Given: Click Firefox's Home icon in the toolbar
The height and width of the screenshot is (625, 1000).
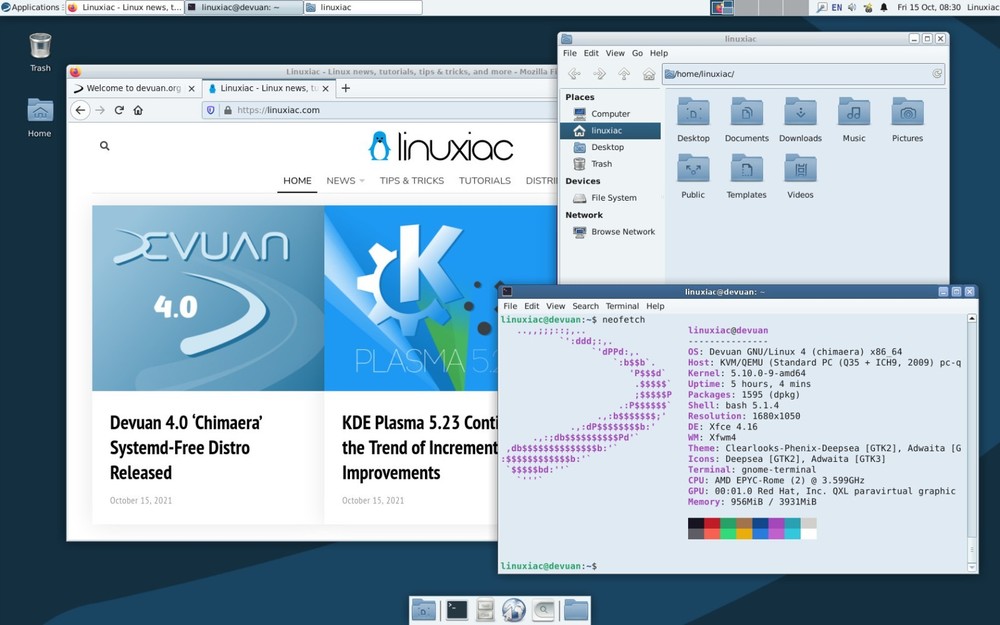Looking at the screenshot, I should [137, 110].
